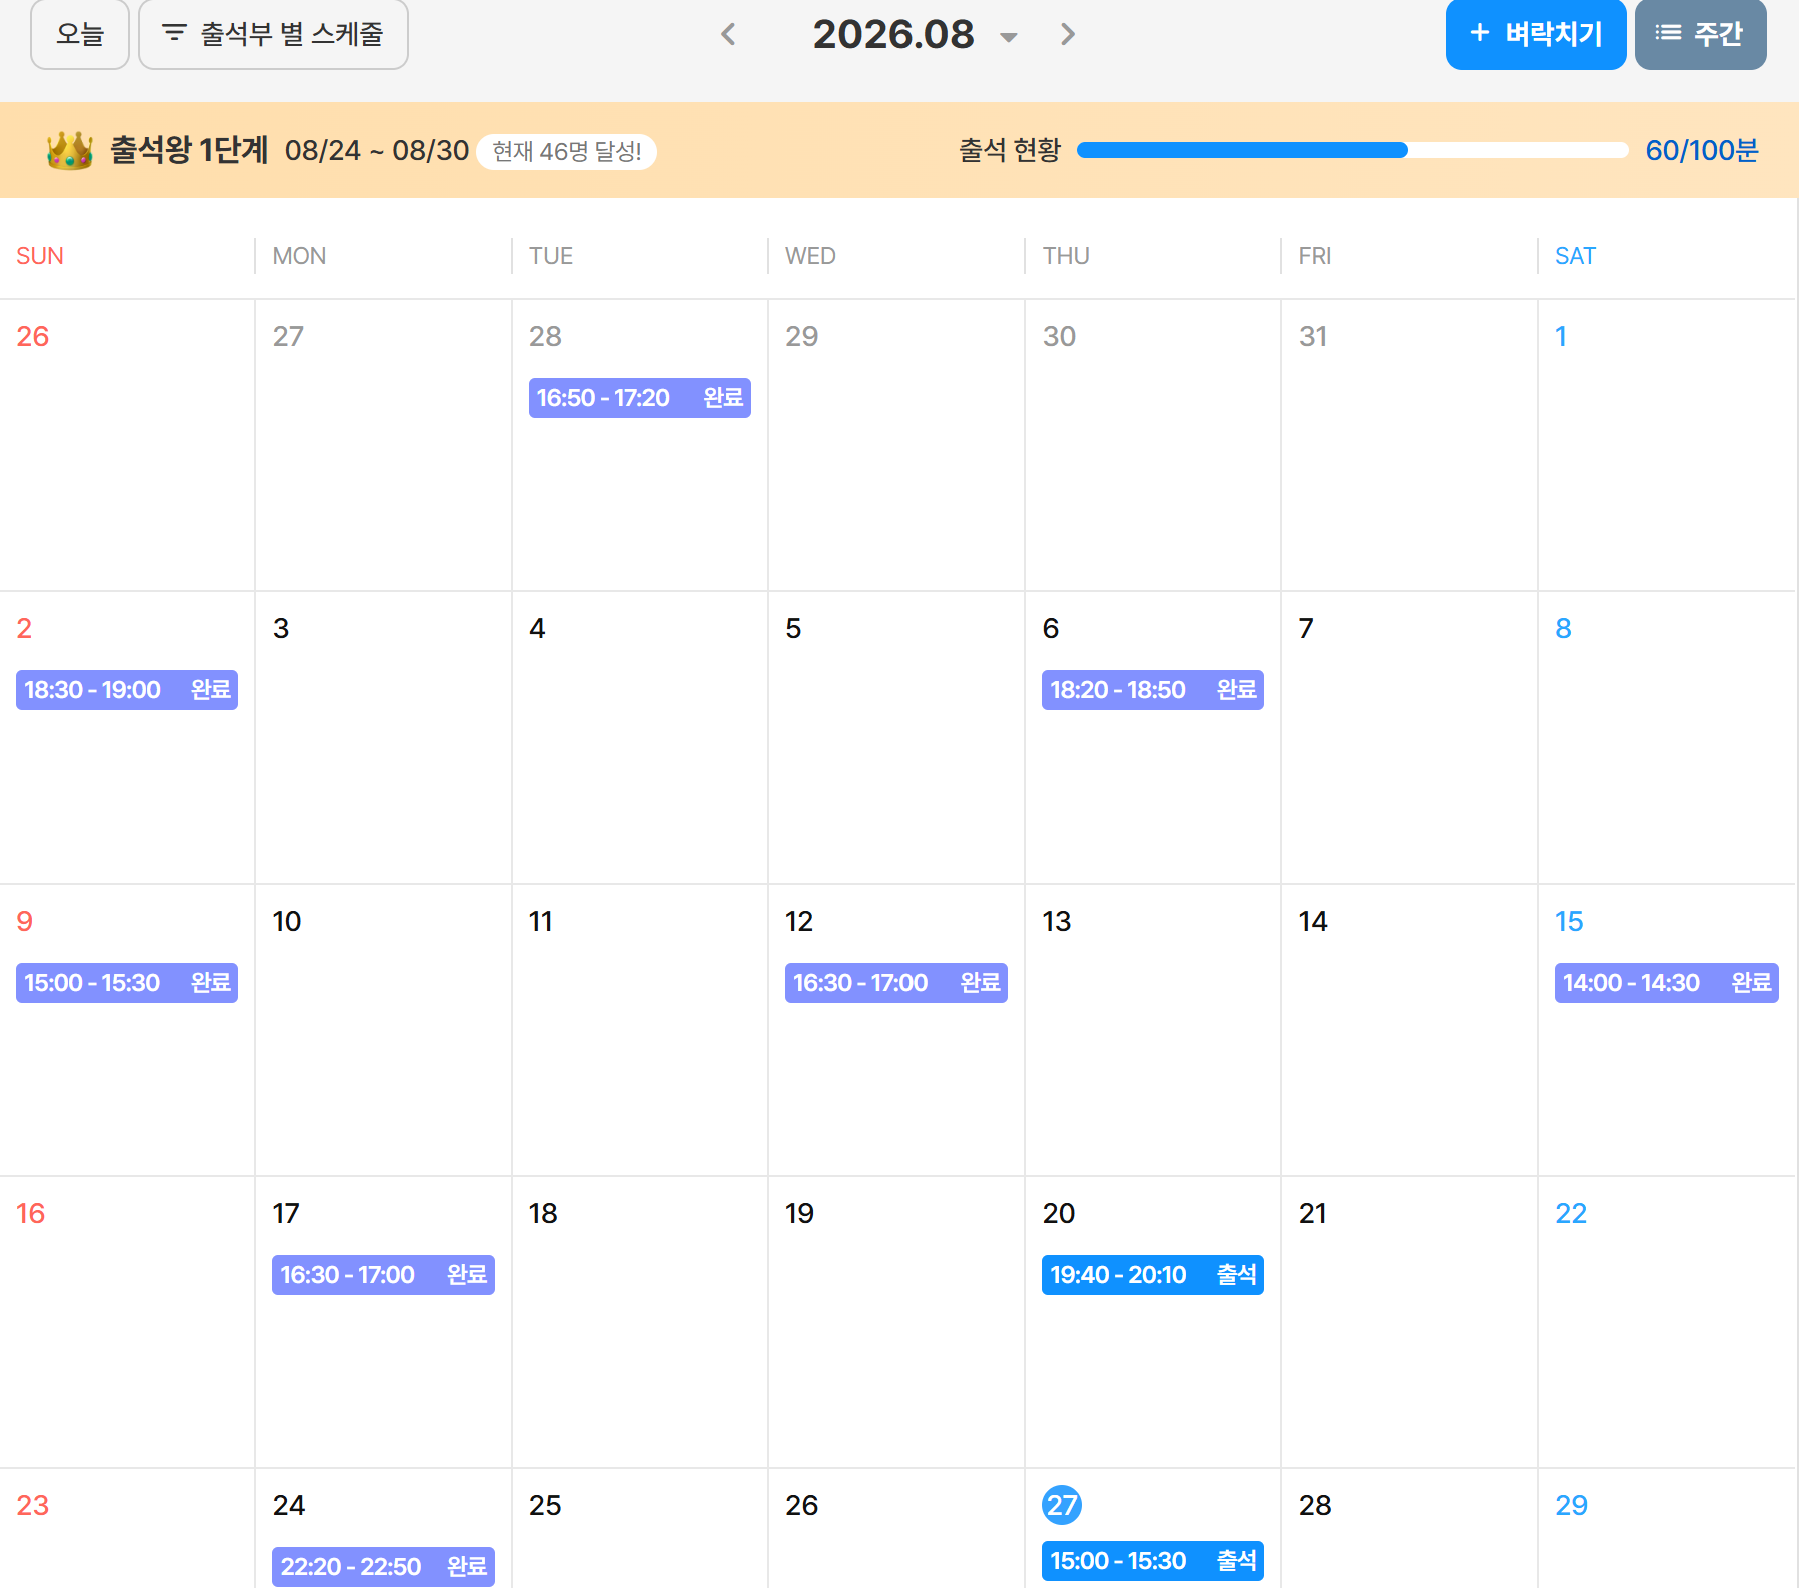Open the 18:30 - 19:00 session on the 2nd
This screenshot has height=1588, width=1814.
click(x=127, y=690)
